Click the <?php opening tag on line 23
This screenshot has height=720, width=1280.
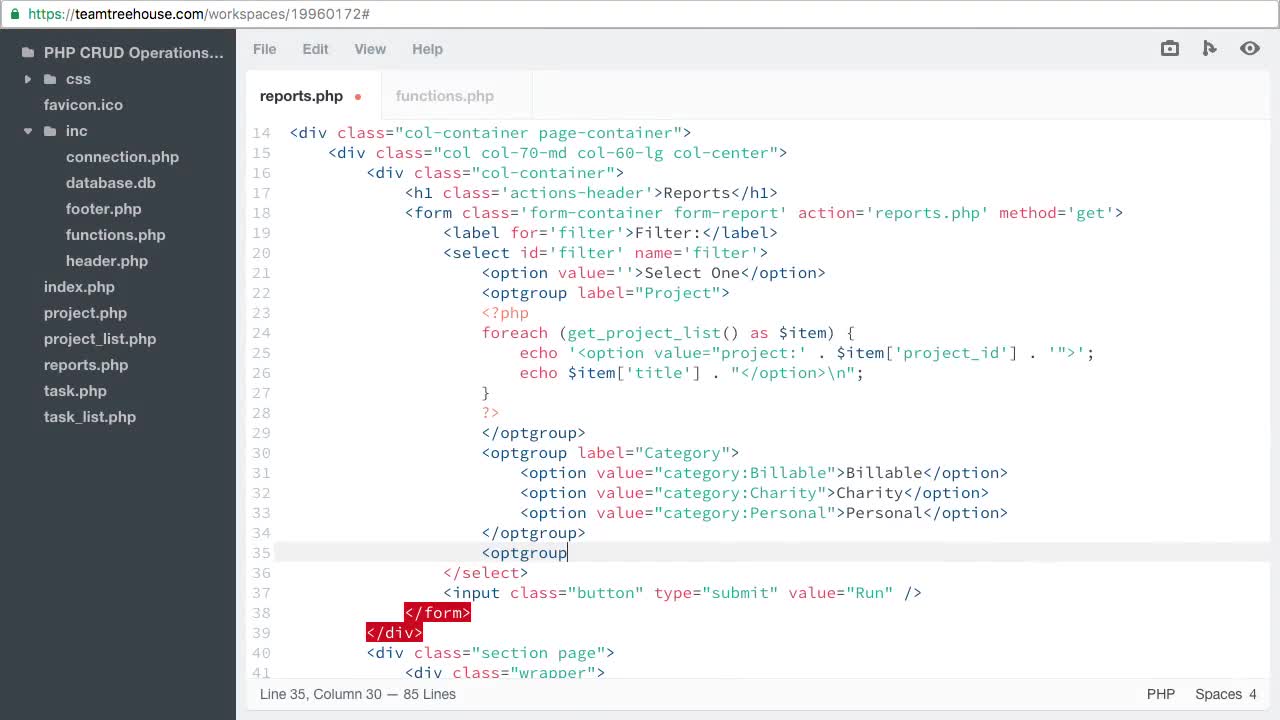(x=505, y=313)
